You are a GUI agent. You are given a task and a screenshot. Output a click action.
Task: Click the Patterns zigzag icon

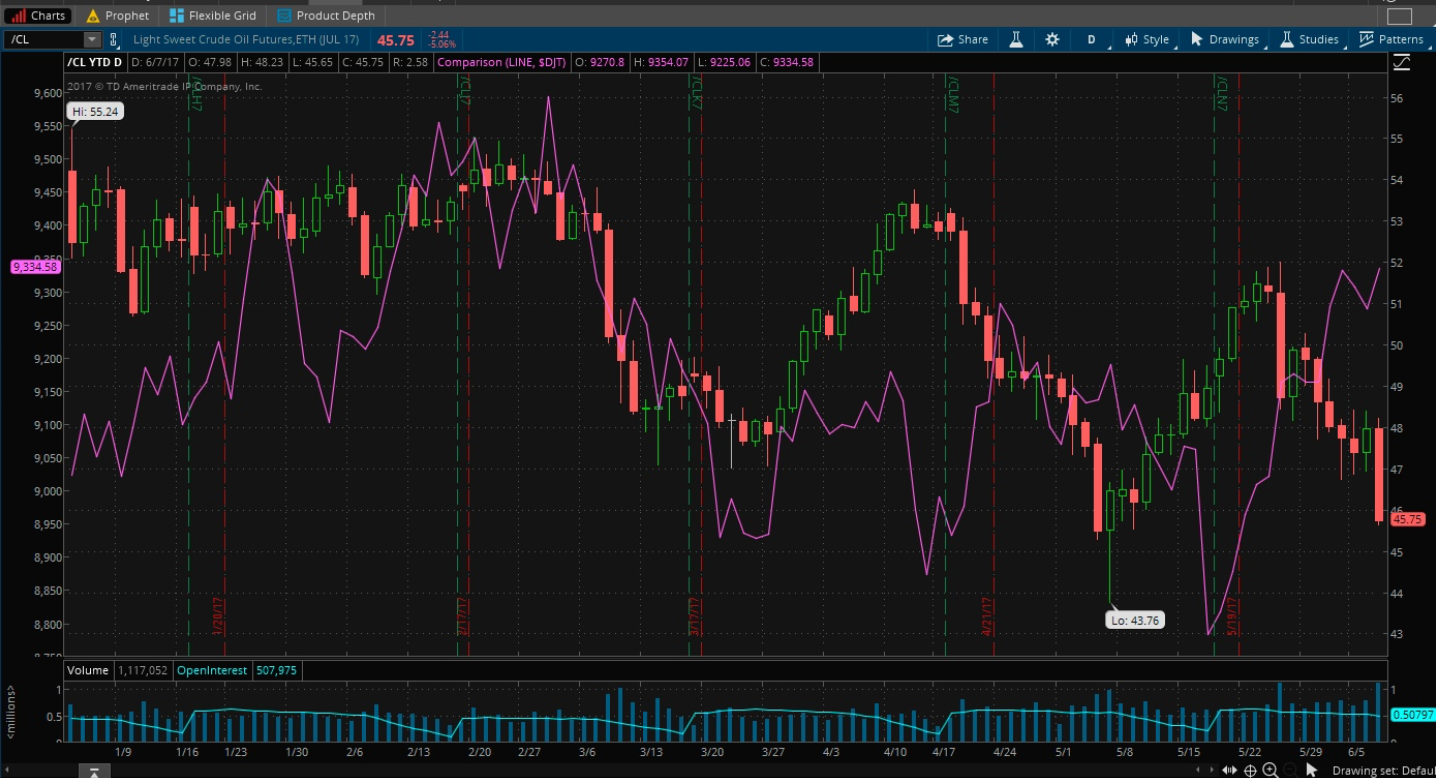(x=1366, y=40)
